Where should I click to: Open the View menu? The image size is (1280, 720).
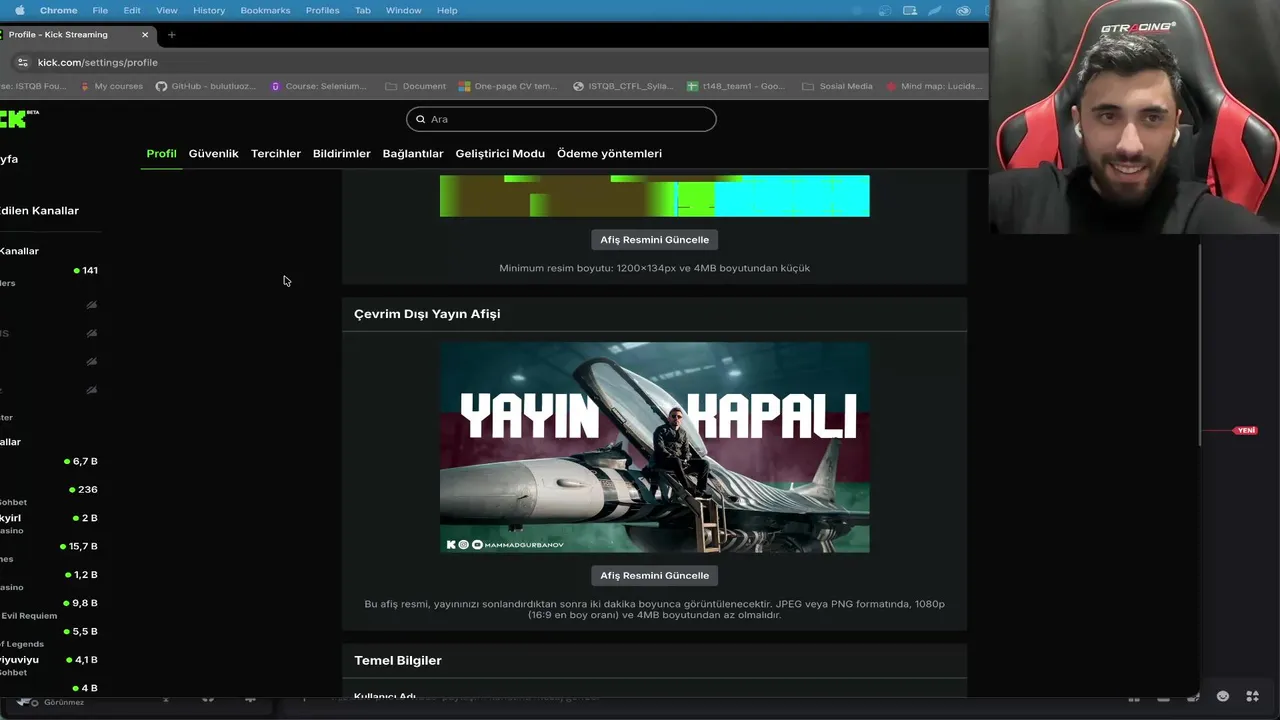coord(167,10)
